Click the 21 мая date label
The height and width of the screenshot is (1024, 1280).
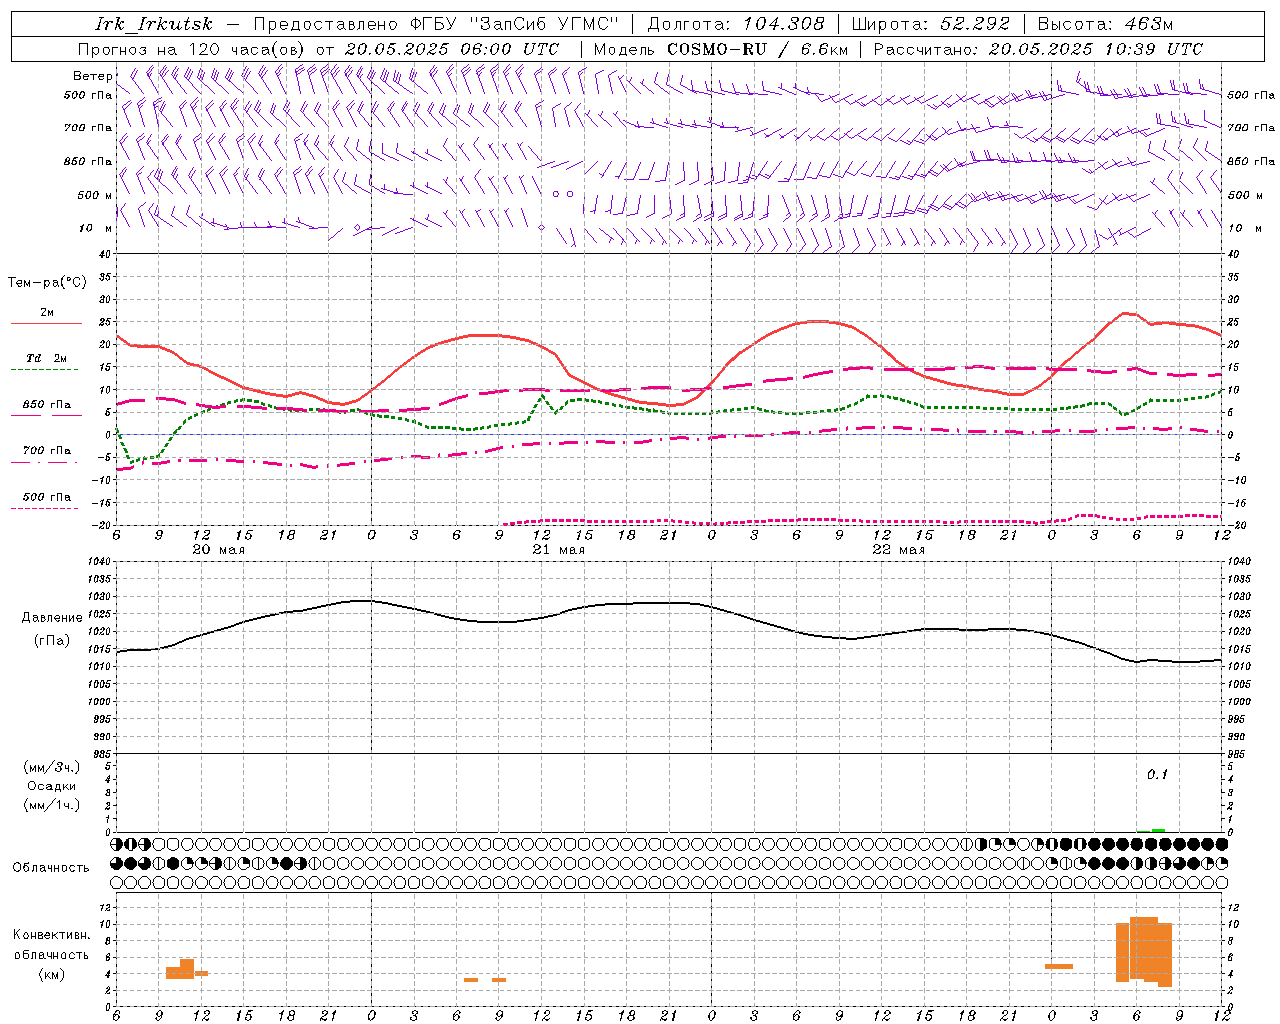558,550
